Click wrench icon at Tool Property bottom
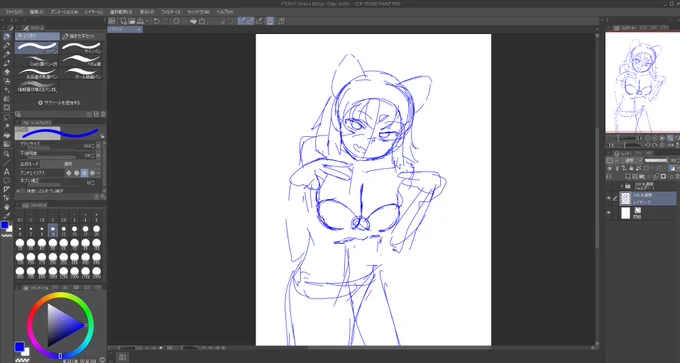Image resolution: width=680 pixels, height=363 pixels. 103,197
